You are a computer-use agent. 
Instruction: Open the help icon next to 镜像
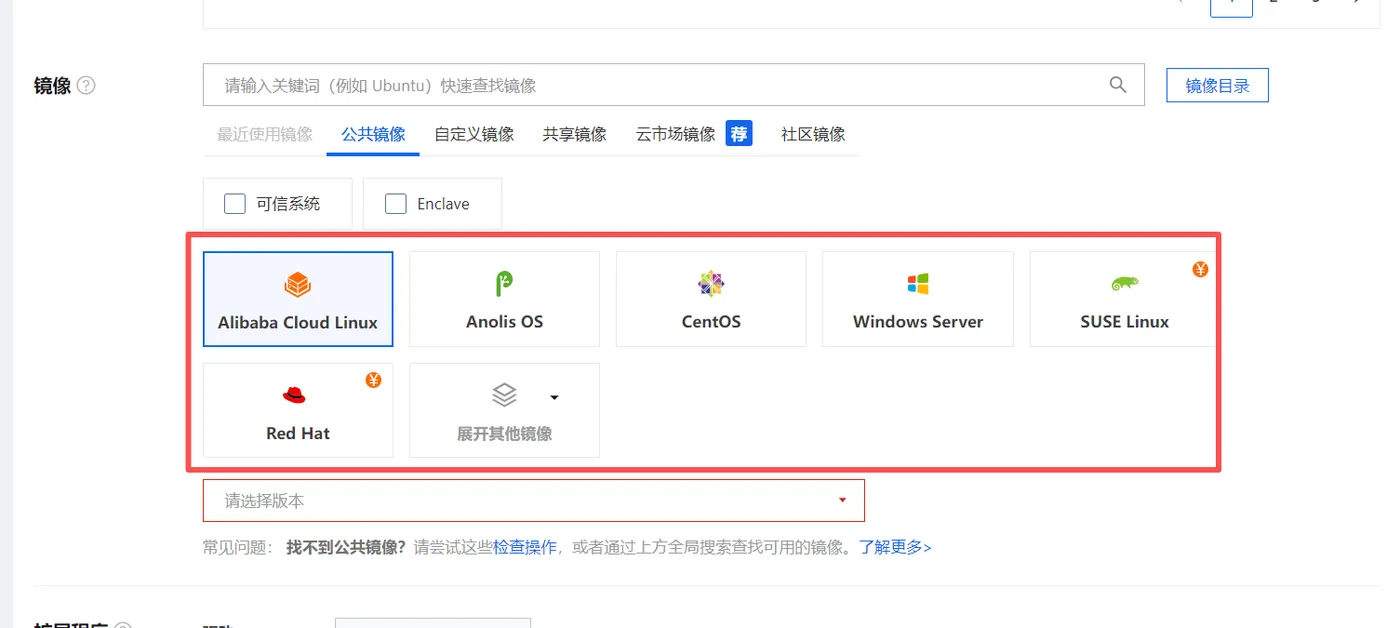pos(86,86)
